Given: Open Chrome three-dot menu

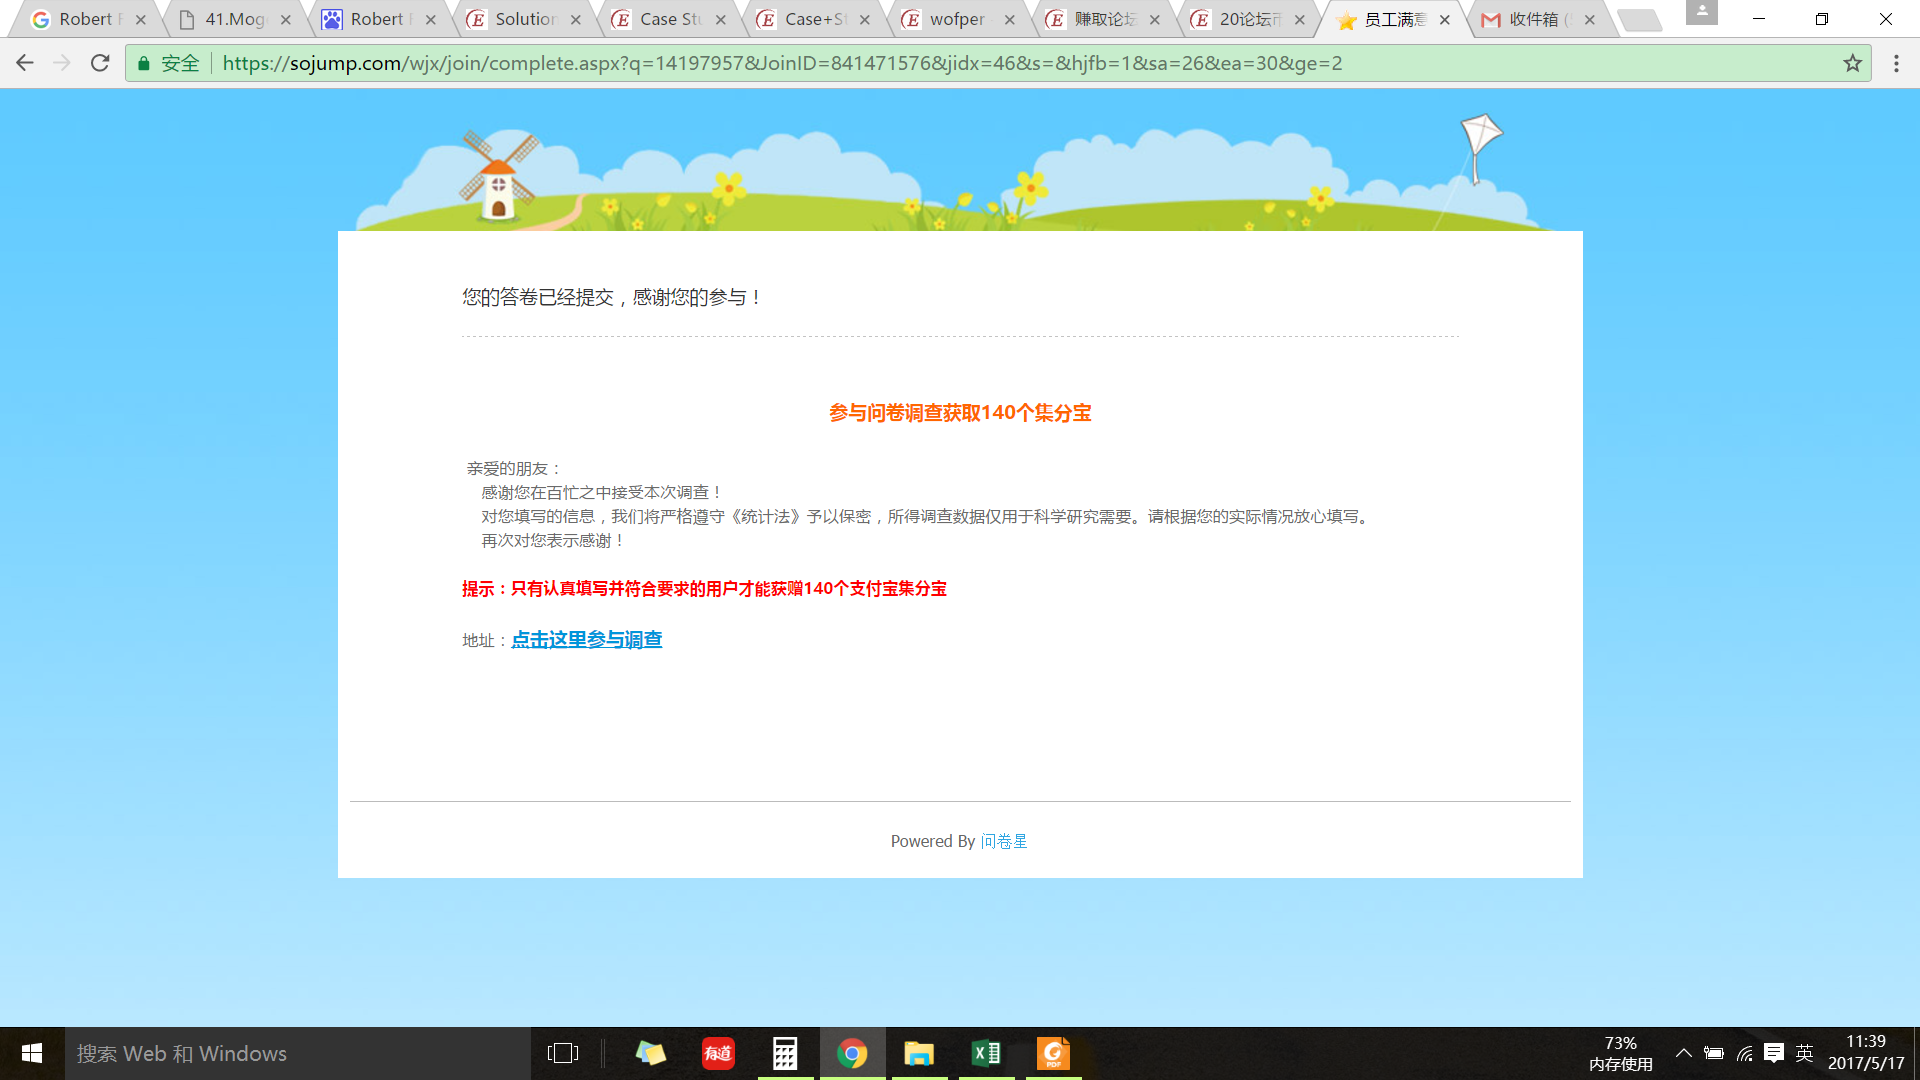Looking at the screenshot, I should [1896, 63].
